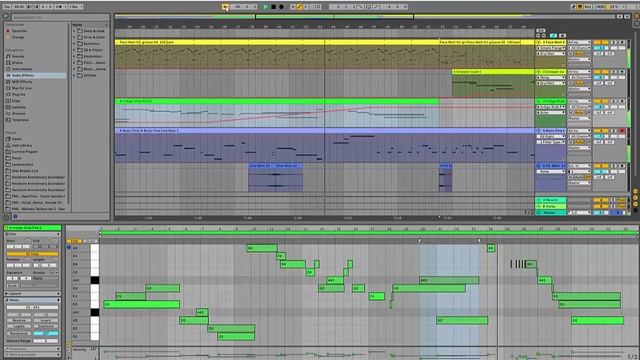Viewport: 640px width, 360px height.
Task: Toggle the yellow Follow playback button
Action: [x=225, y=7]
